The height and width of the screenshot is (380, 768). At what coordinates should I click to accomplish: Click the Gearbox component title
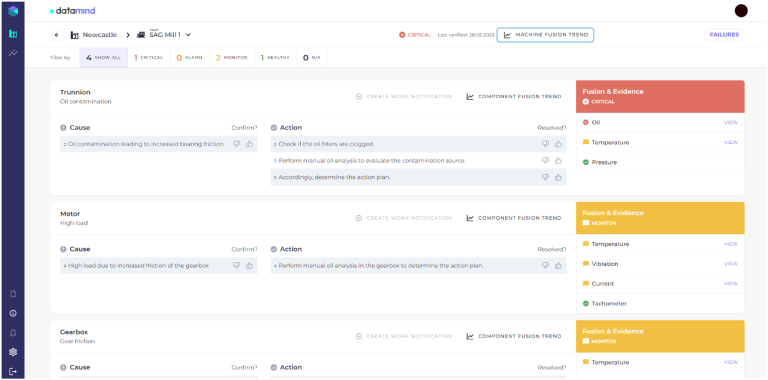click(73, 332)
